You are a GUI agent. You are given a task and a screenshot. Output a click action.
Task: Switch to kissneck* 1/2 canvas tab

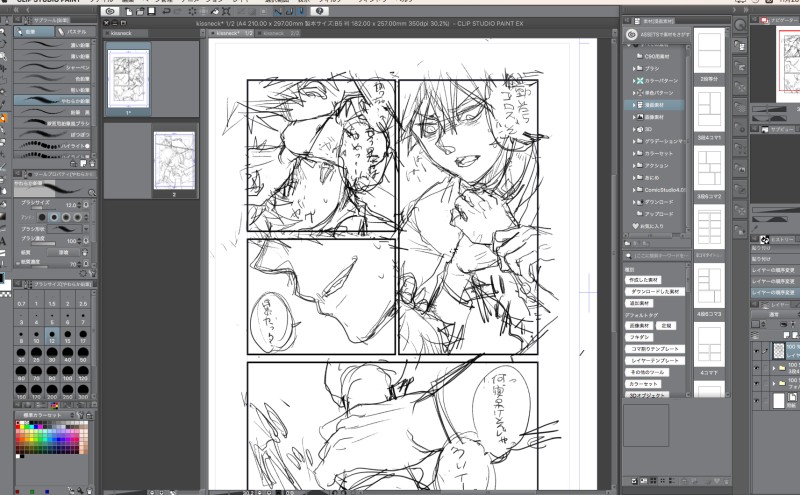pos(232,33)
